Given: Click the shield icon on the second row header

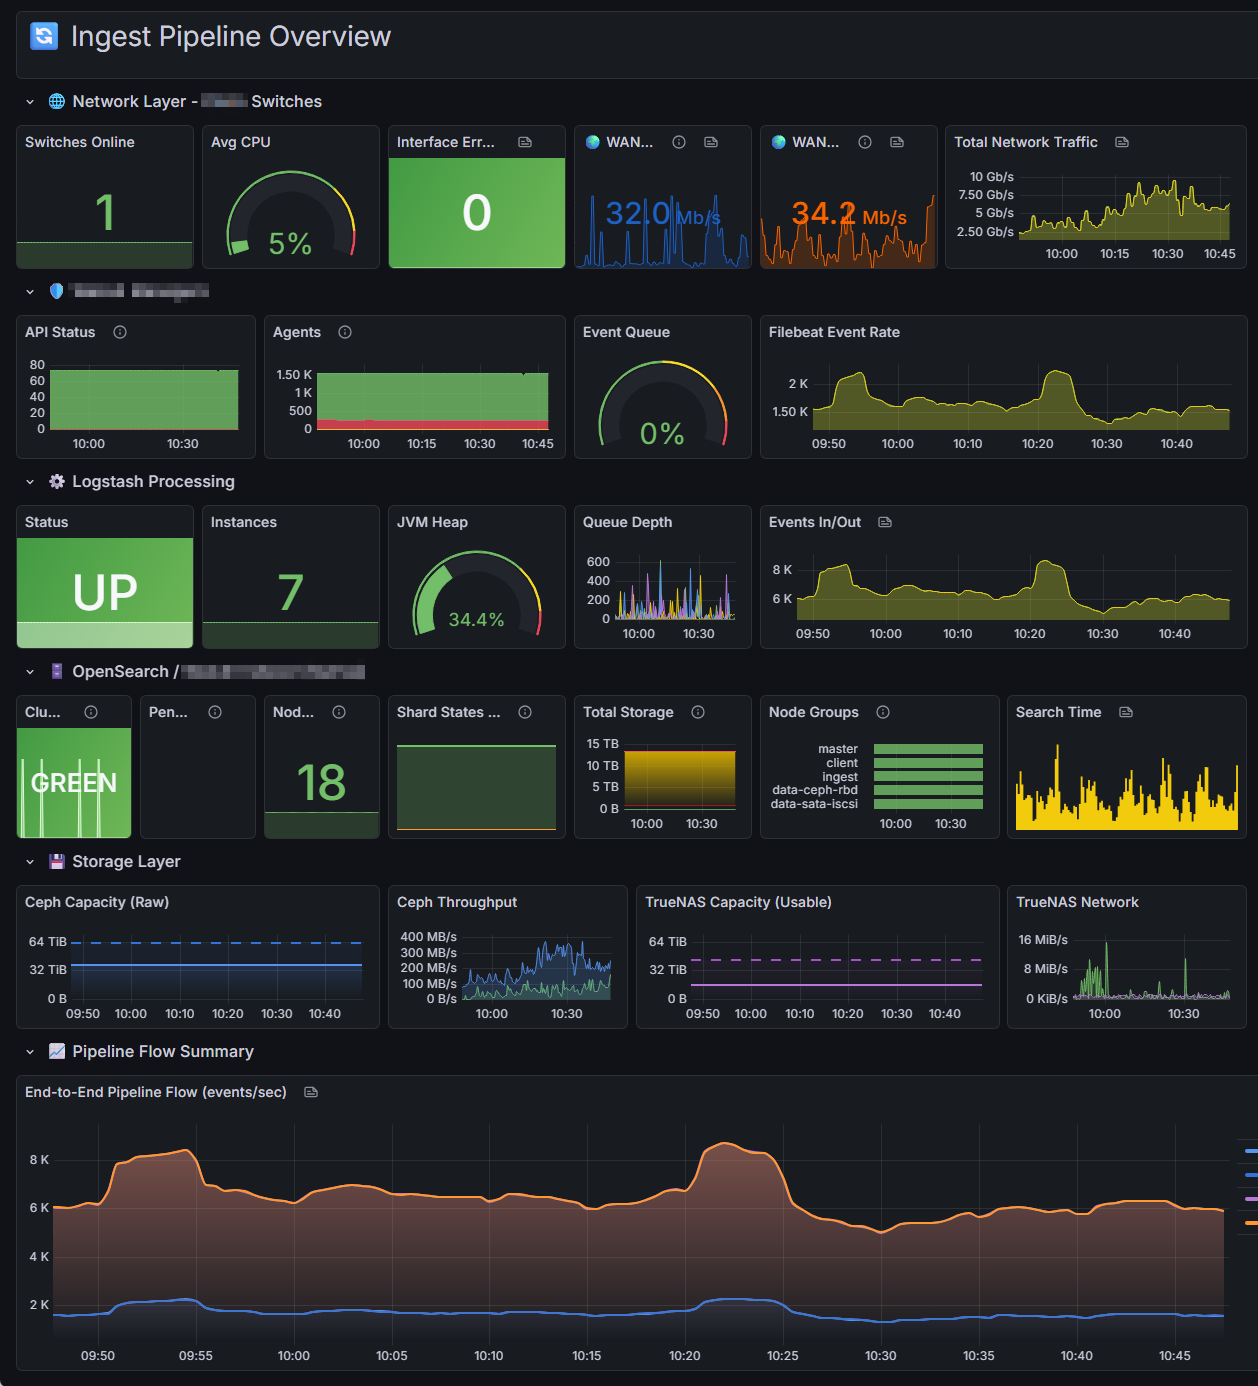Looking at the screenshot, I should [56, 291].
